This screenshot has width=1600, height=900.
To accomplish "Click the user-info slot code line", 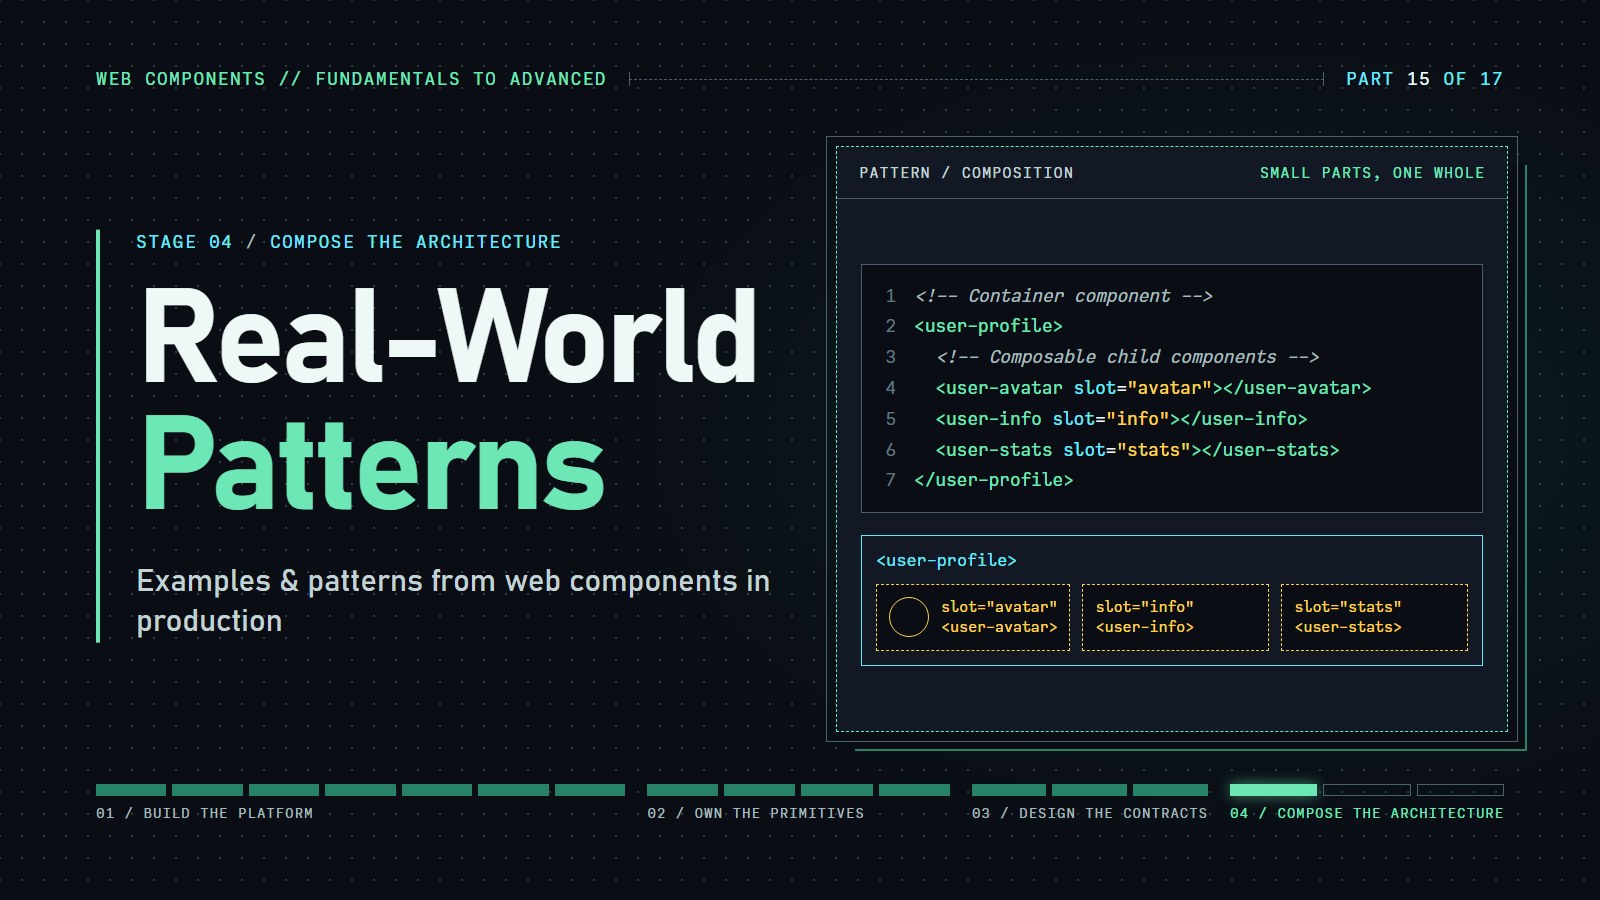I will 1121,419.
